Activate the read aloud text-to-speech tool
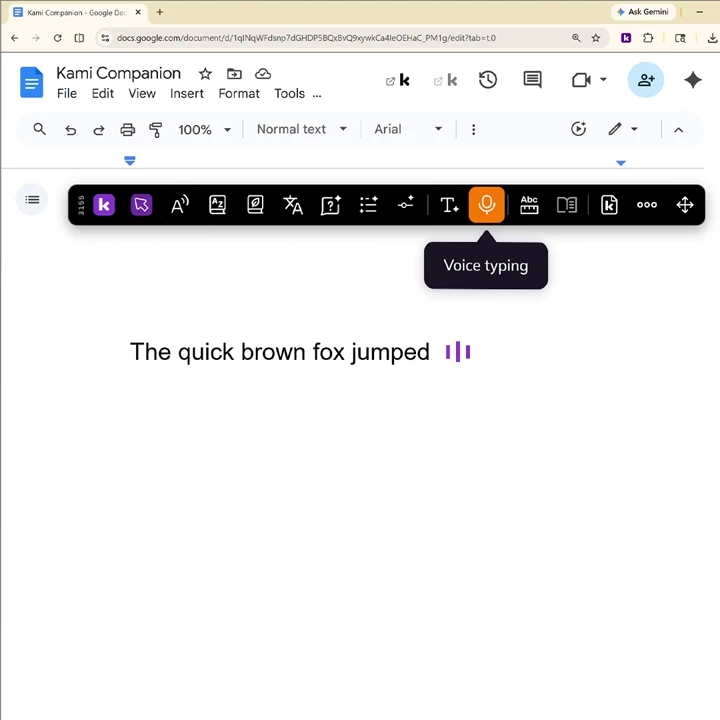Viewport: 720px width, 720px height. tap(180, 205)
